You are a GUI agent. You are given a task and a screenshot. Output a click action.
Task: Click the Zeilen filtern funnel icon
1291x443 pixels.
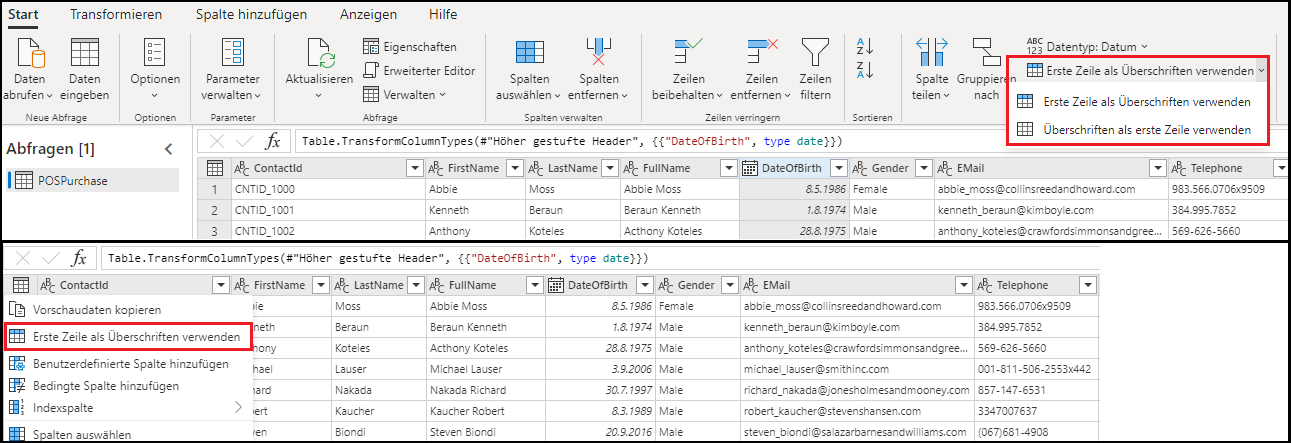816,52
